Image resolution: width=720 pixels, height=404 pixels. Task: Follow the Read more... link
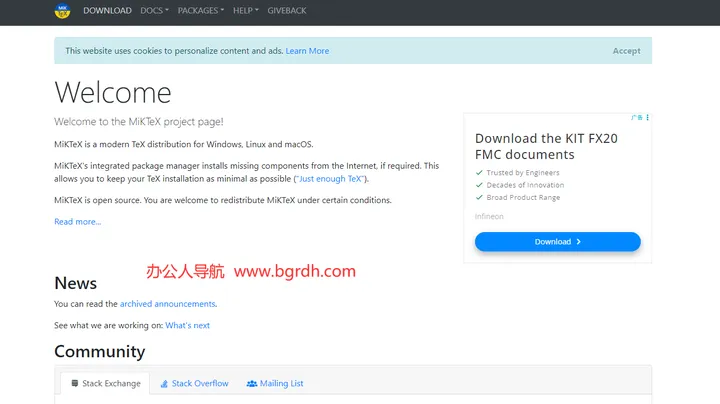78,222
